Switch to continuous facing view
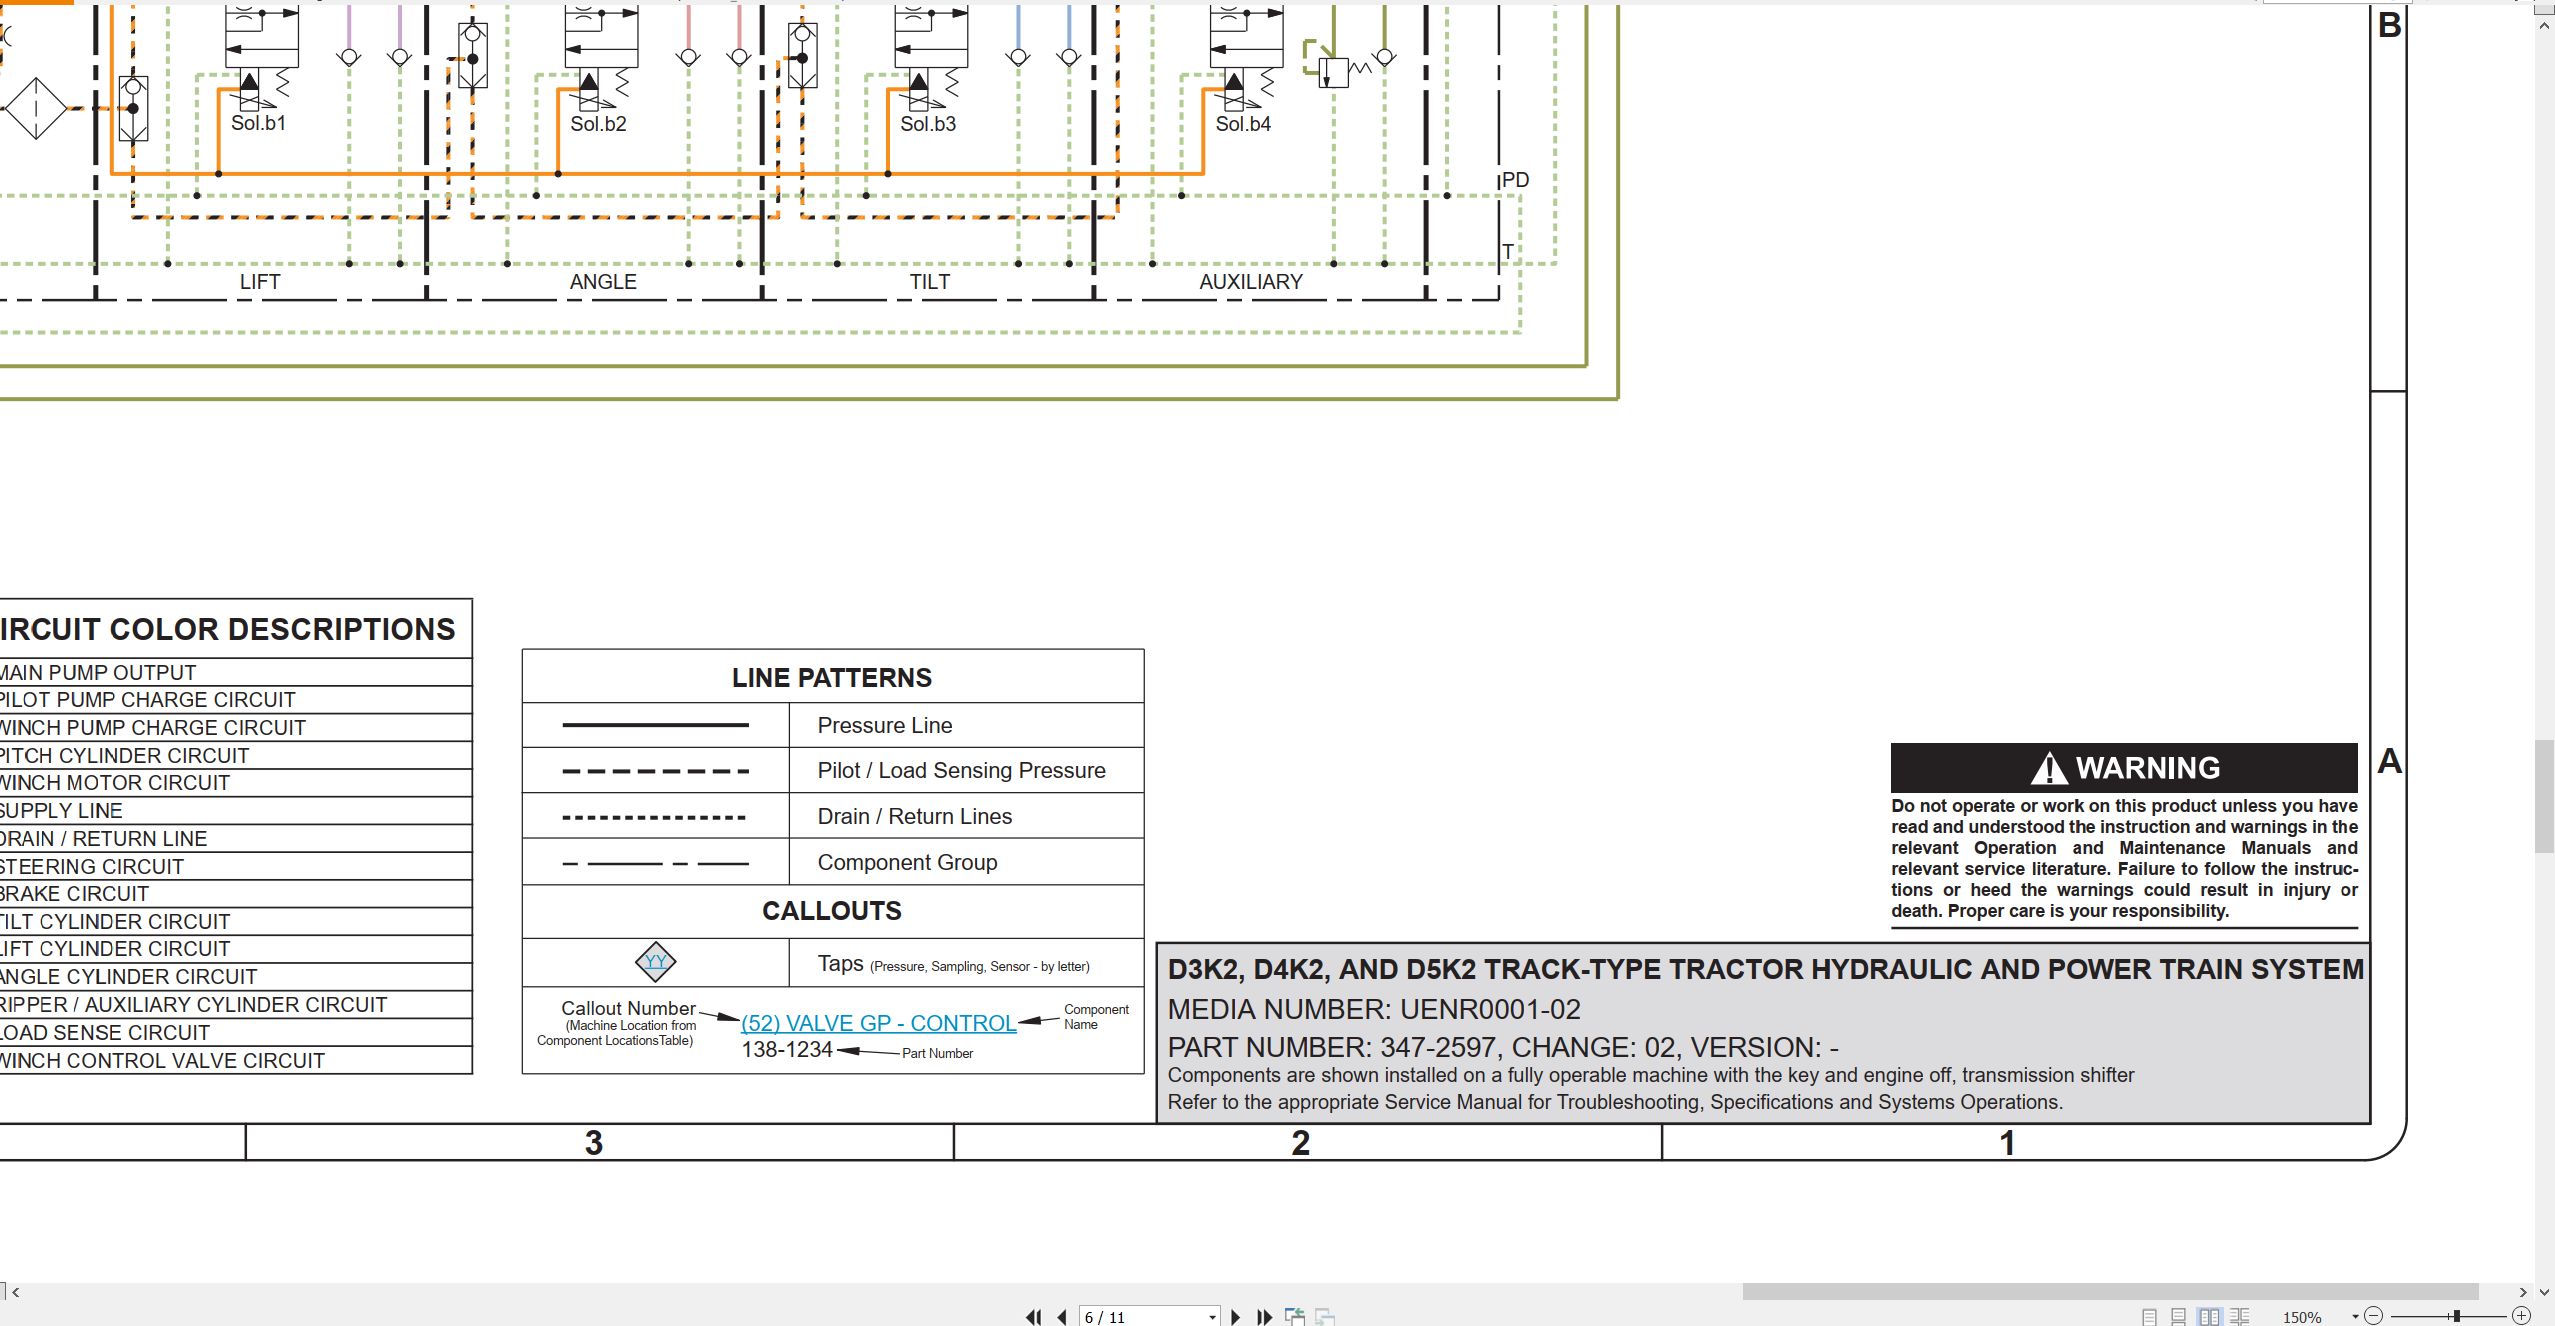 (2240, 1317)
